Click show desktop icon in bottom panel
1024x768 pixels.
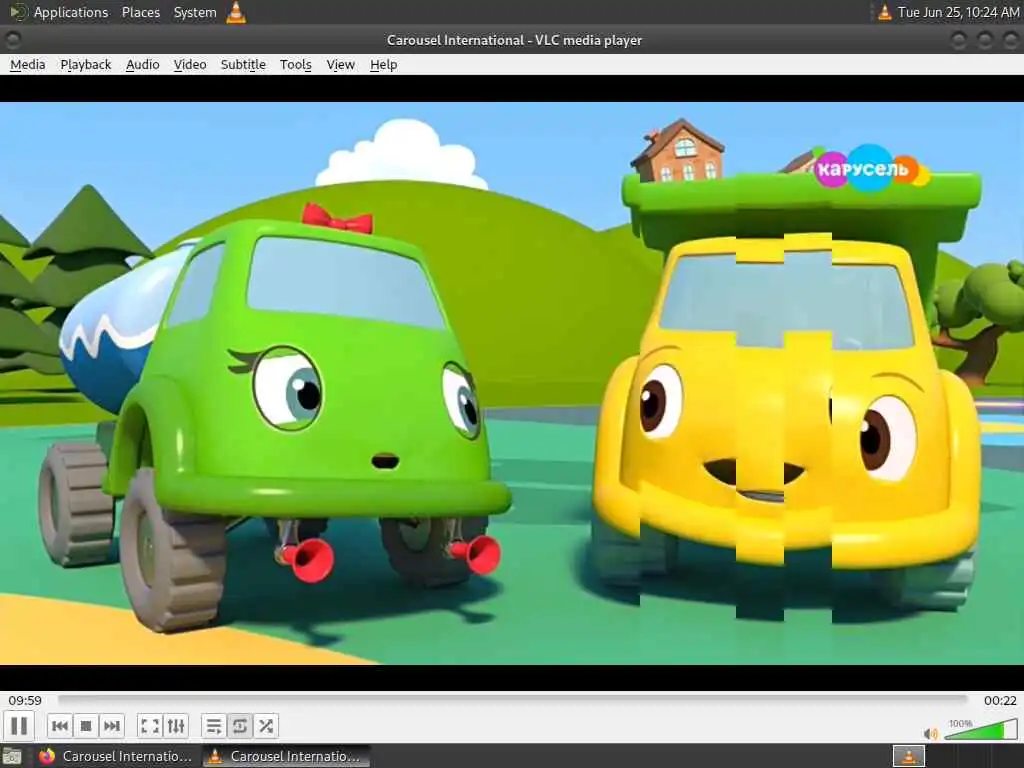point(12,756)
